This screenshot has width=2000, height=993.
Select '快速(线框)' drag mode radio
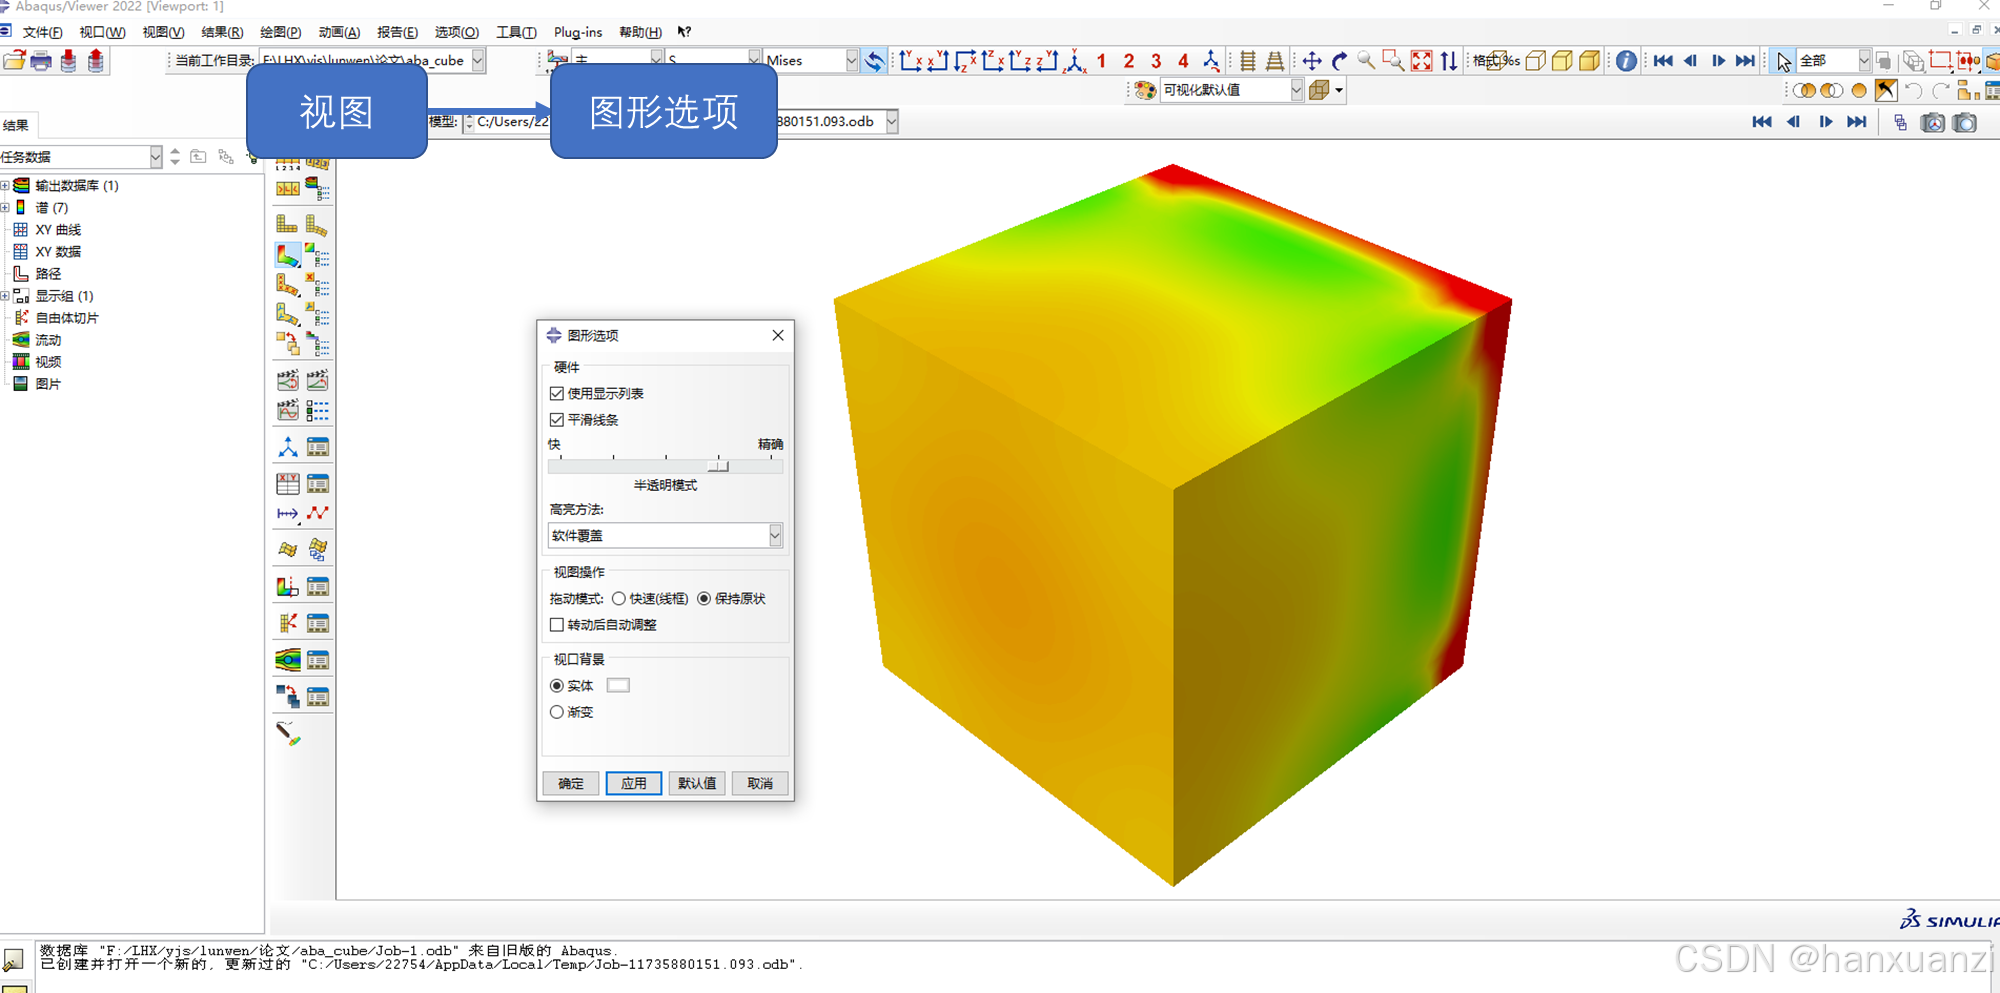[x=619, y=599]
